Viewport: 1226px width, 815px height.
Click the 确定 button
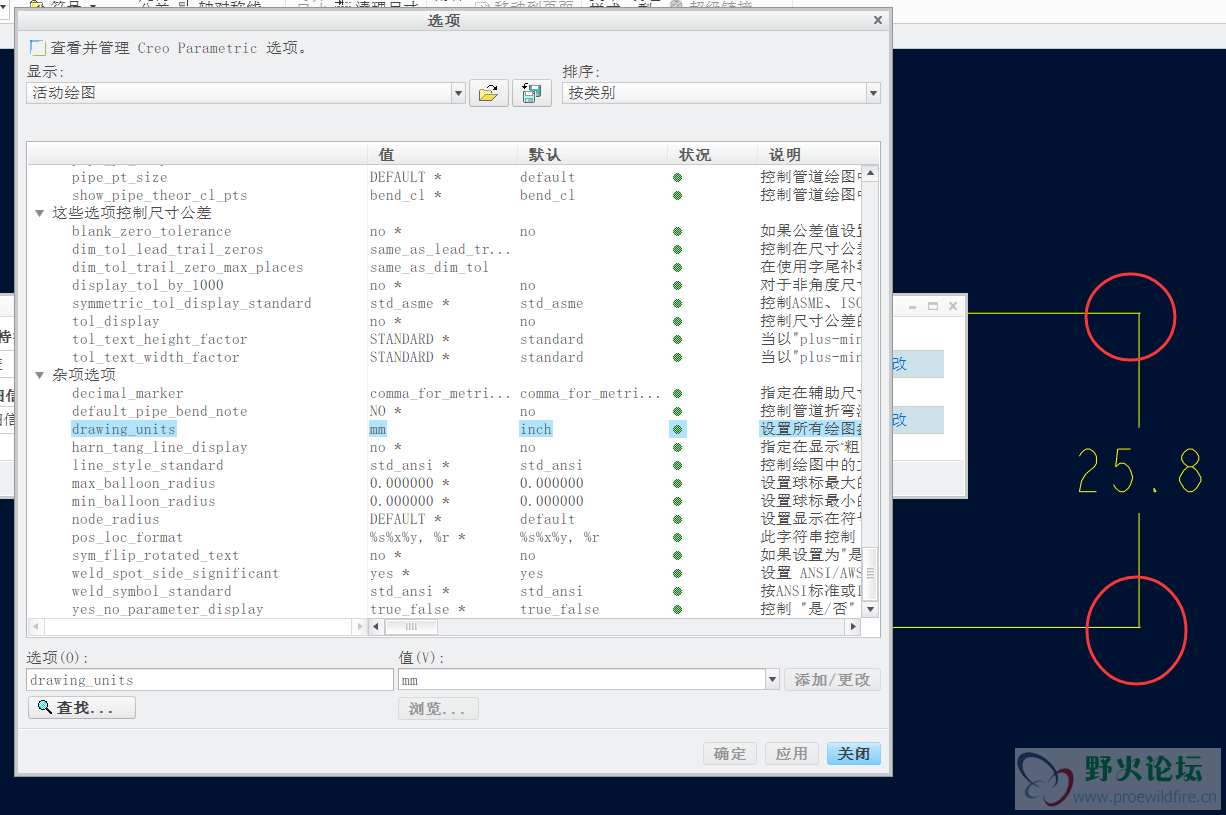[x=730, y=754]
